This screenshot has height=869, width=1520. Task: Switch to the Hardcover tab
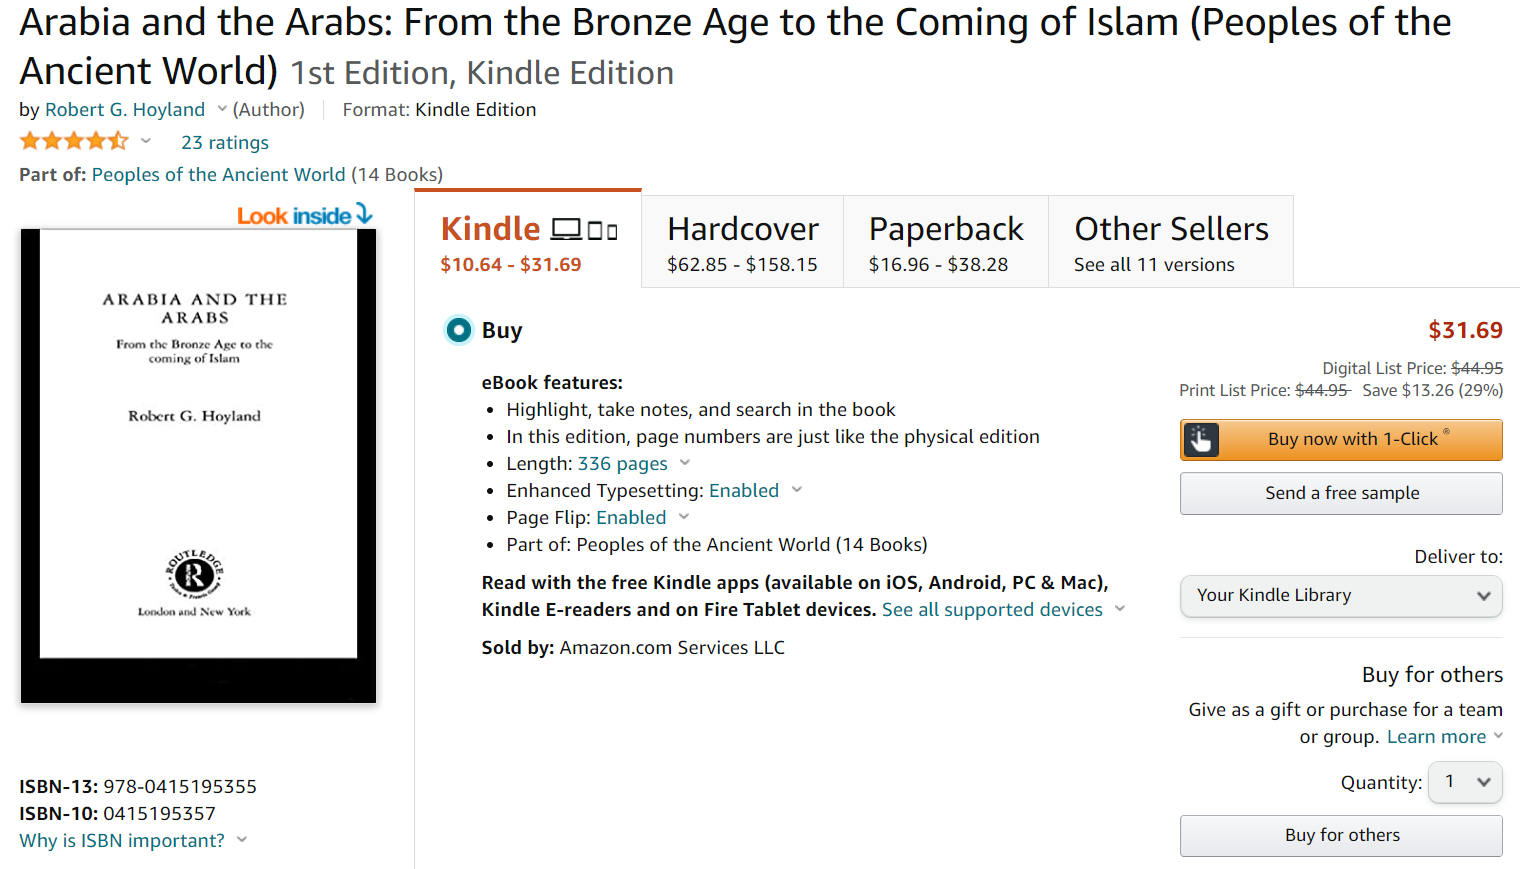point(742,242)
